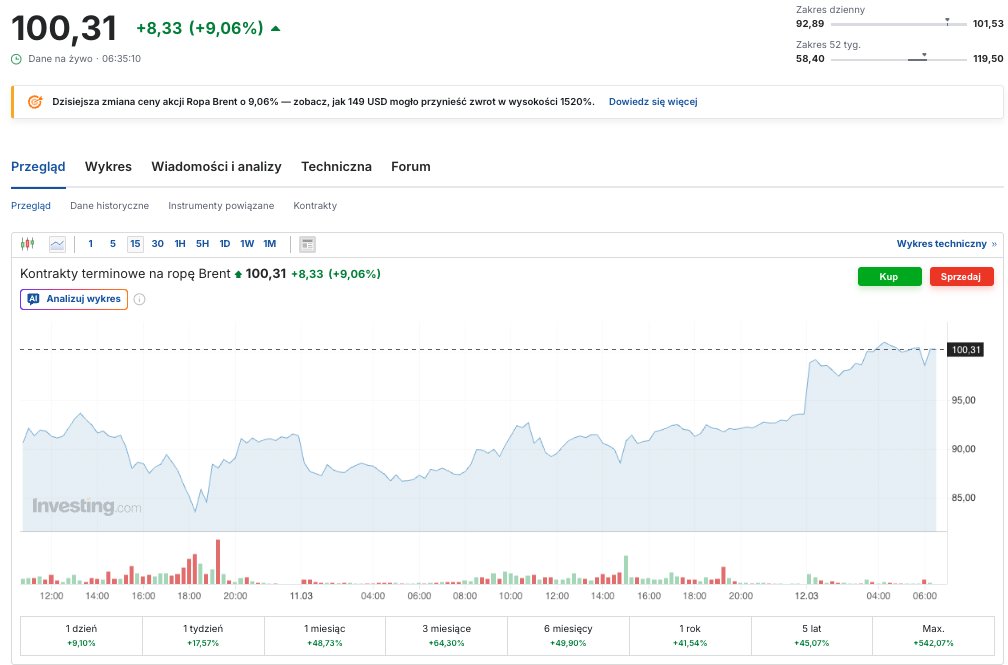Select the 15 minute interval

click(135, 244)
